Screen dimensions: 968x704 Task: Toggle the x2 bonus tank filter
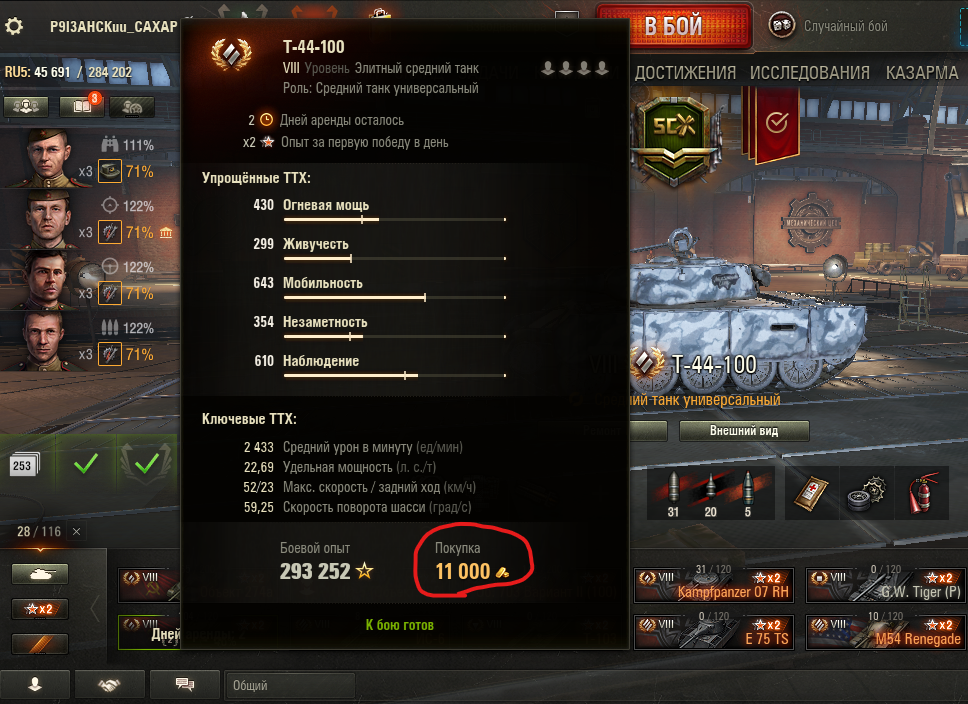pyautogui.click(x=40, y=609)
